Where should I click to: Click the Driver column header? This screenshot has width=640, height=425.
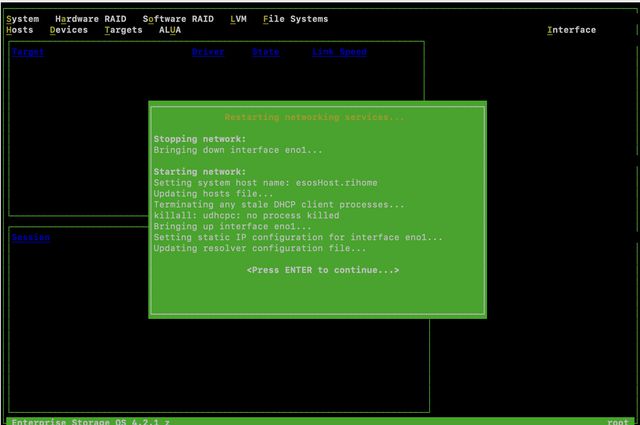click(x=208, y=52)
